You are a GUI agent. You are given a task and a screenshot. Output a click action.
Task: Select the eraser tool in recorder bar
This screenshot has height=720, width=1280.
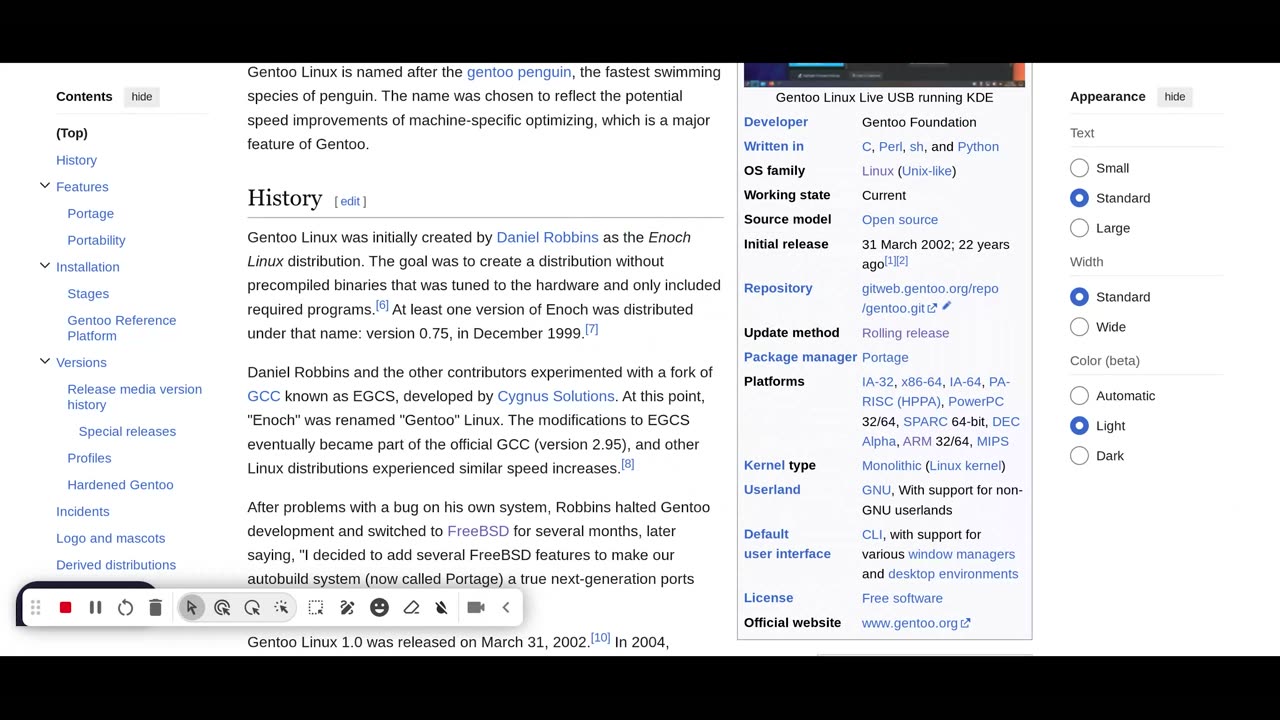[x=411, y=607]
